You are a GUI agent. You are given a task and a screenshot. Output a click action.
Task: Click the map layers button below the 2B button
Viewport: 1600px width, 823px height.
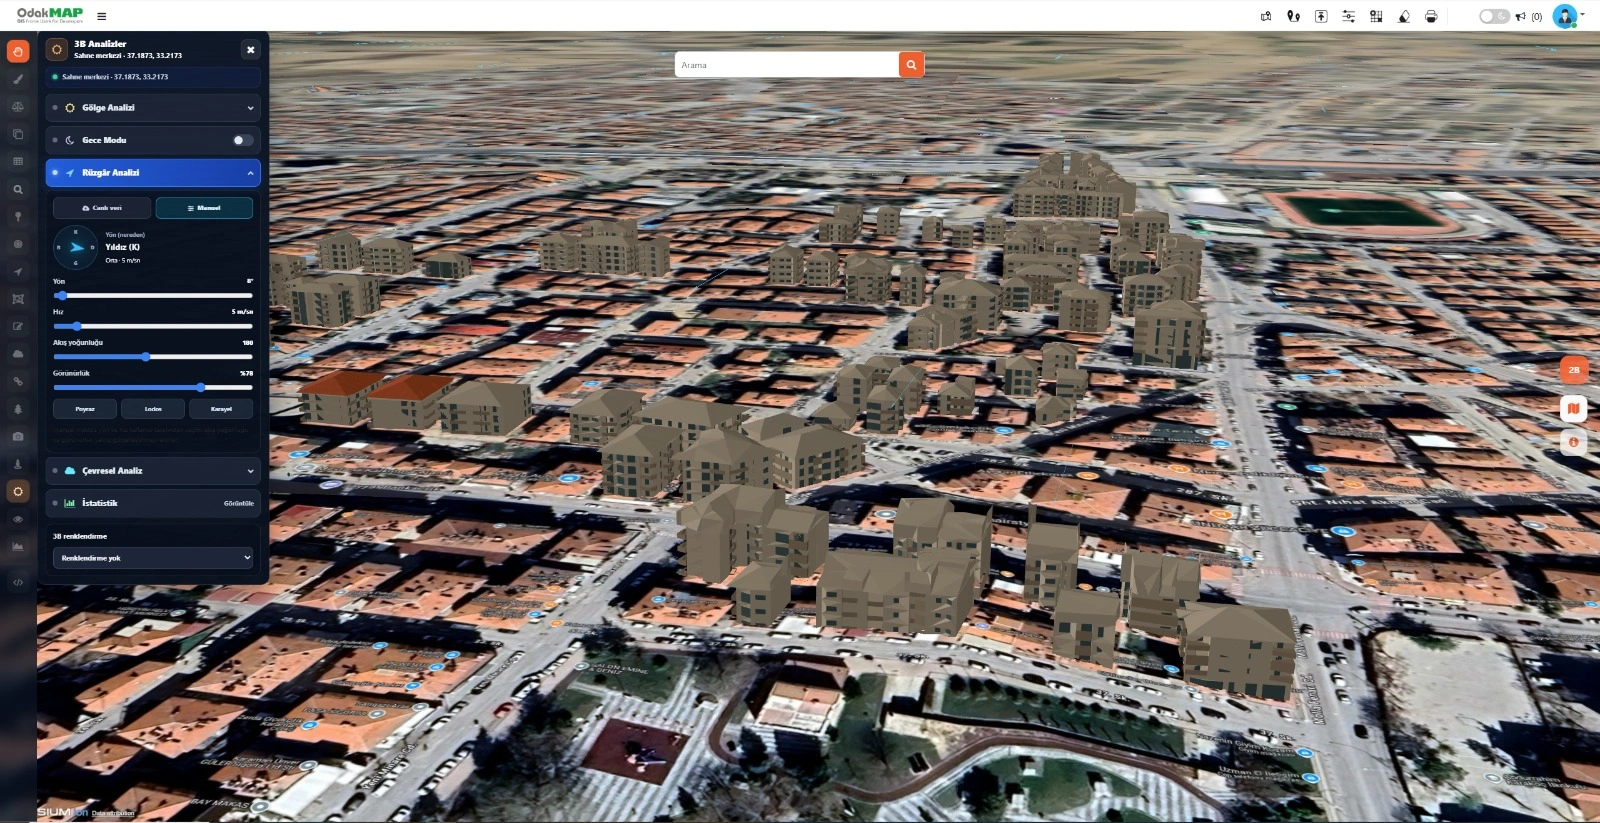pyautogui.click(x=1574, y=408)
